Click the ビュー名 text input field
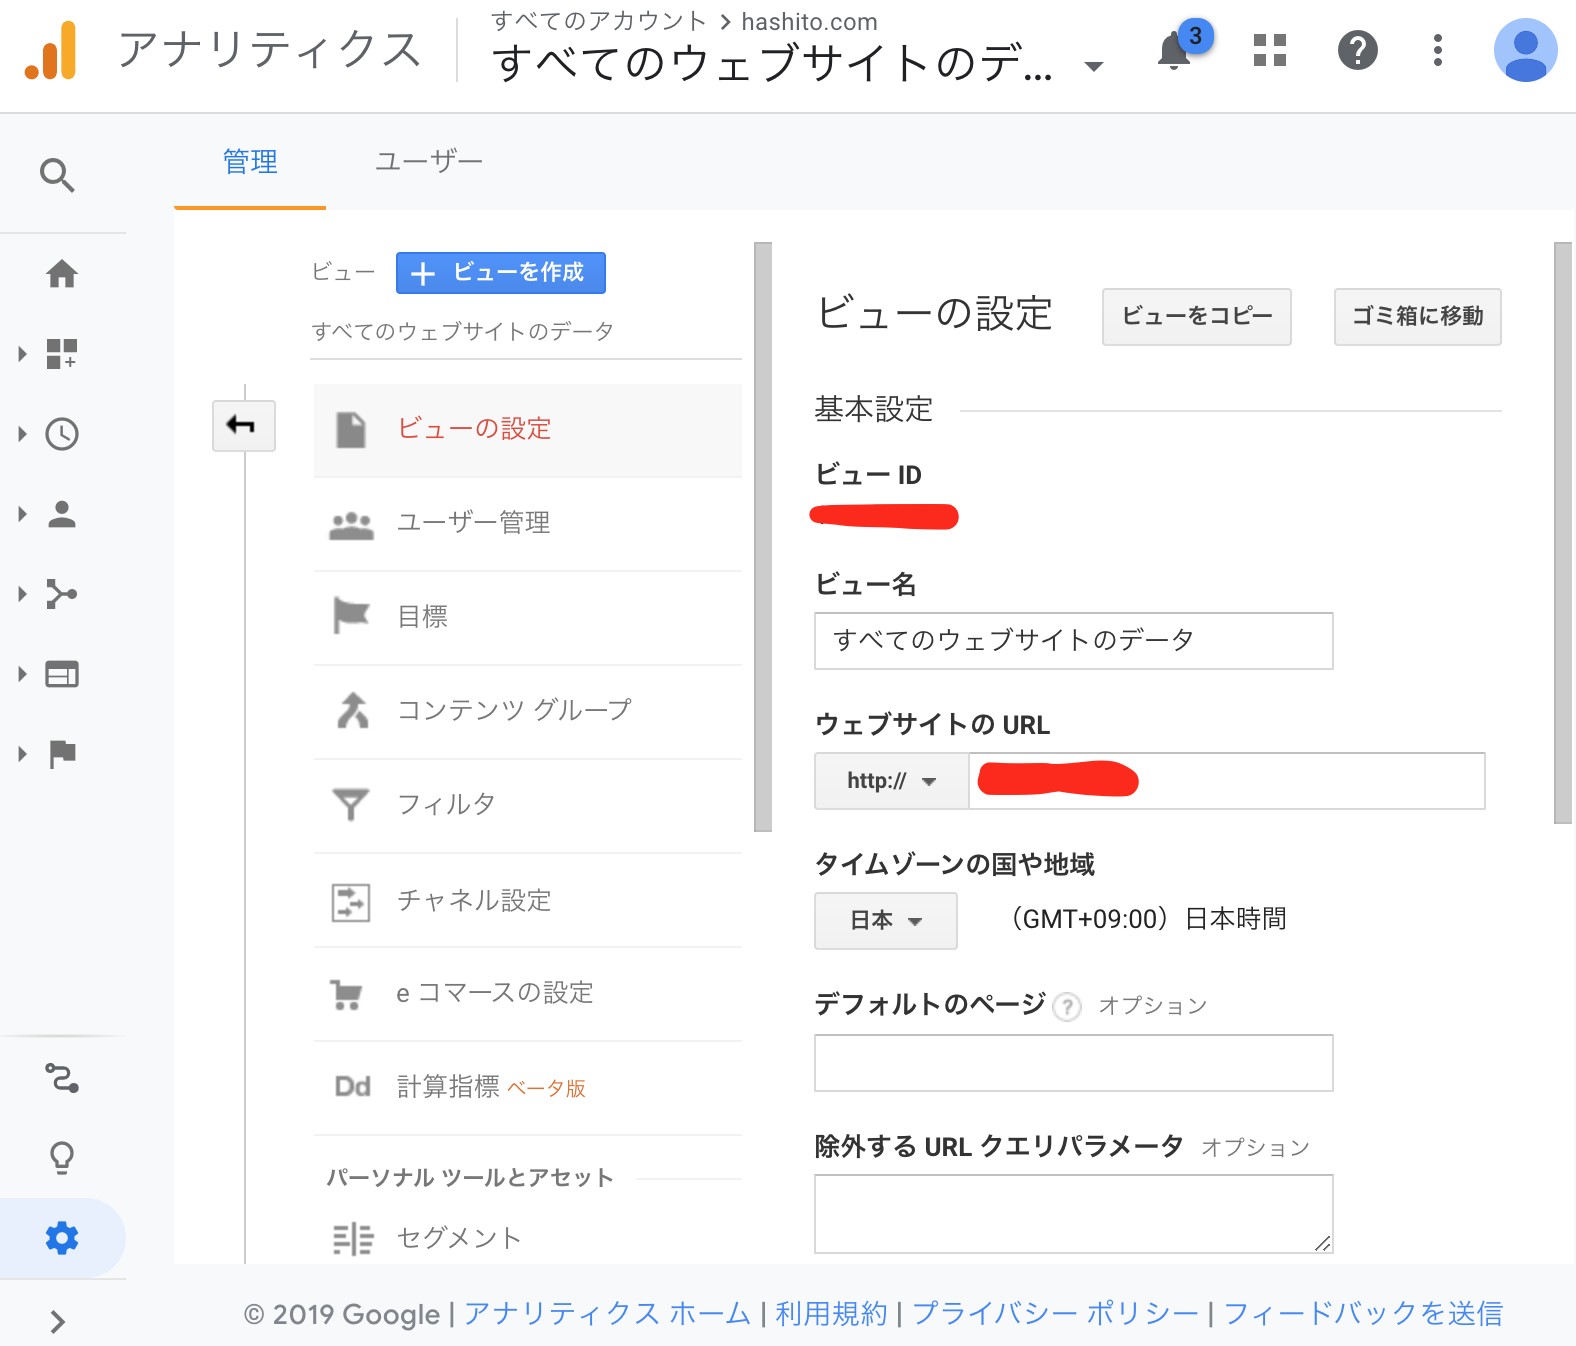Screen dimensions: 1576x1346 [x=1073, y=641]
